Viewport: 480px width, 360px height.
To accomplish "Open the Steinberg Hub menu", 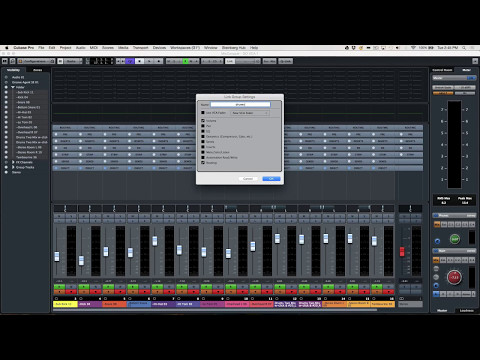I will pyautogui.click(x=234, y=48).
